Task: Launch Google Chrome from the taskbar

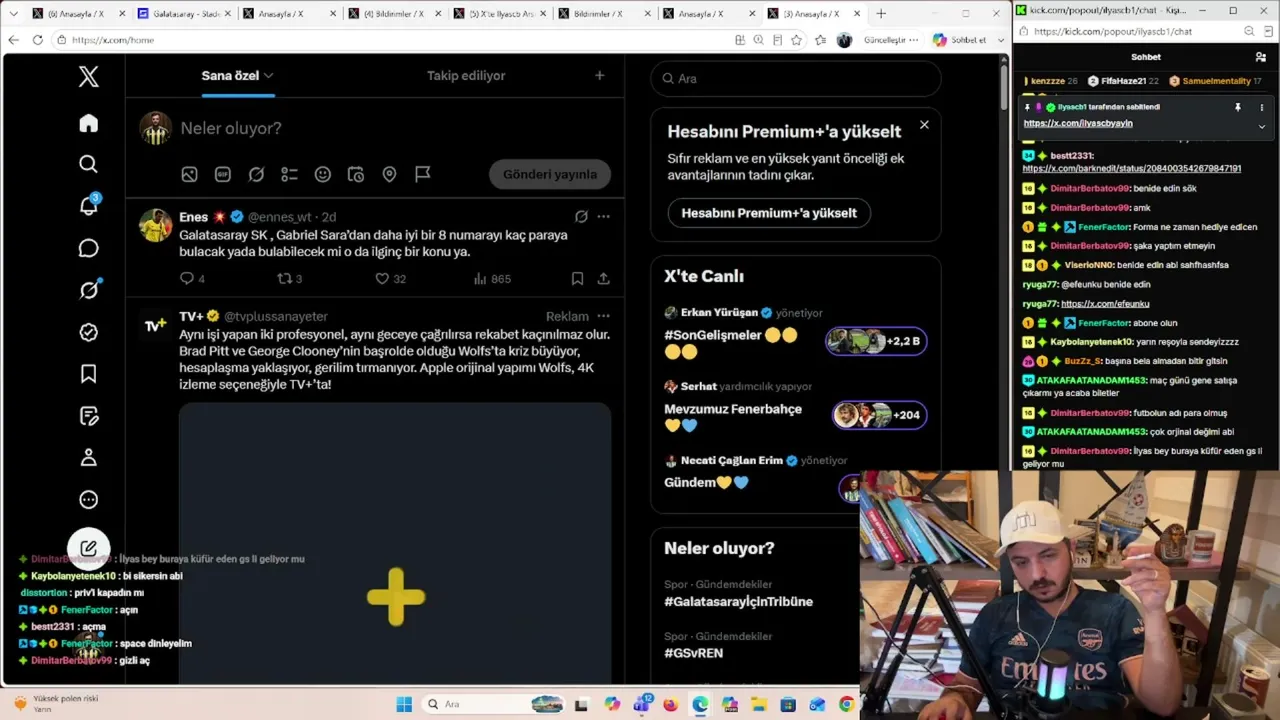Action: tap(847, 704)
